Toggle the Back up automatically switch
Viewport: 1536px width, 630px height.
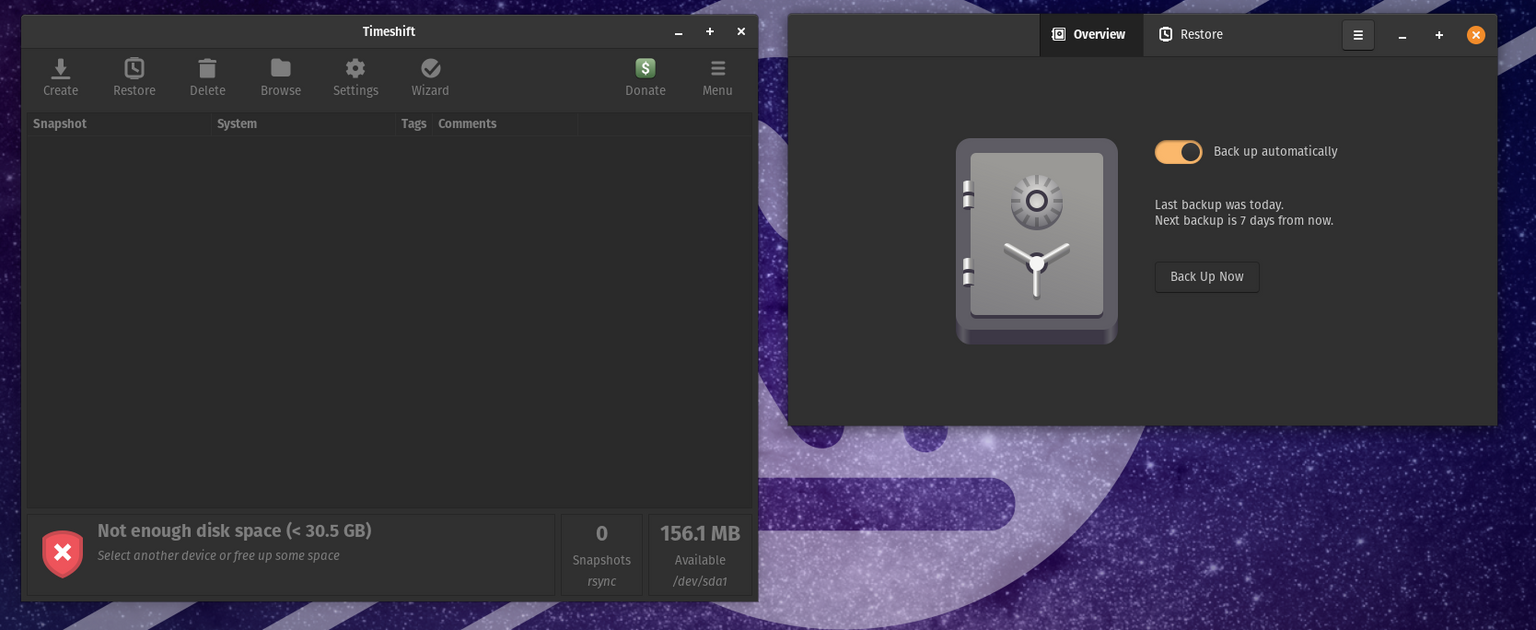click(1178, 152)
